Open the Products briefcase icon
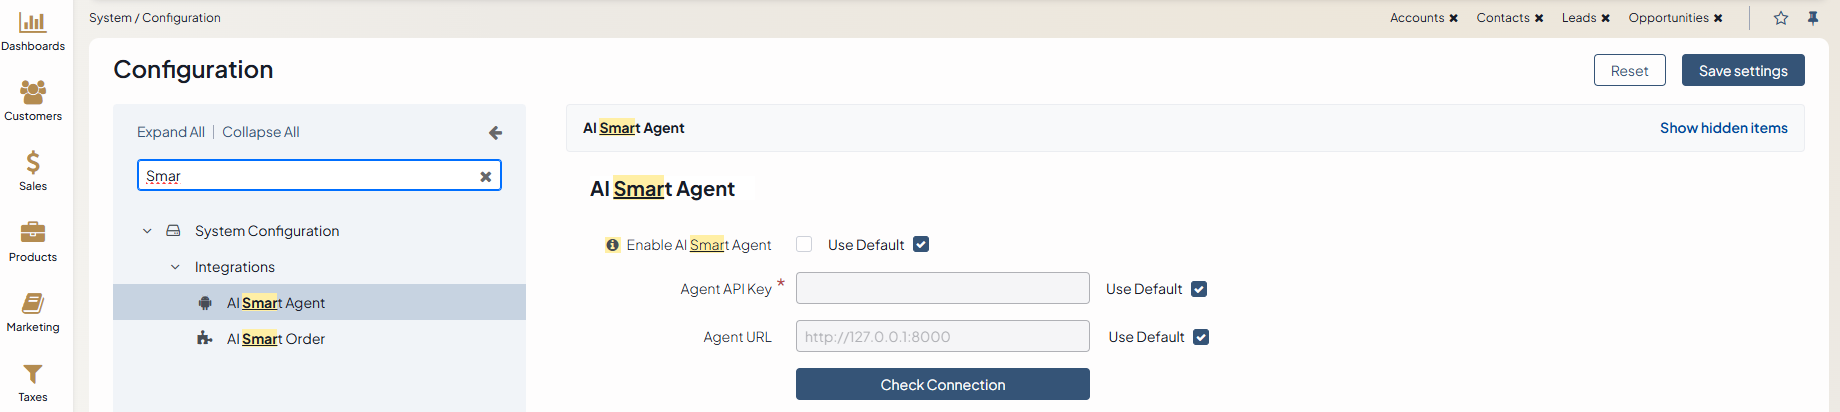The image size is (1840, 412). [x=33, y=233]
